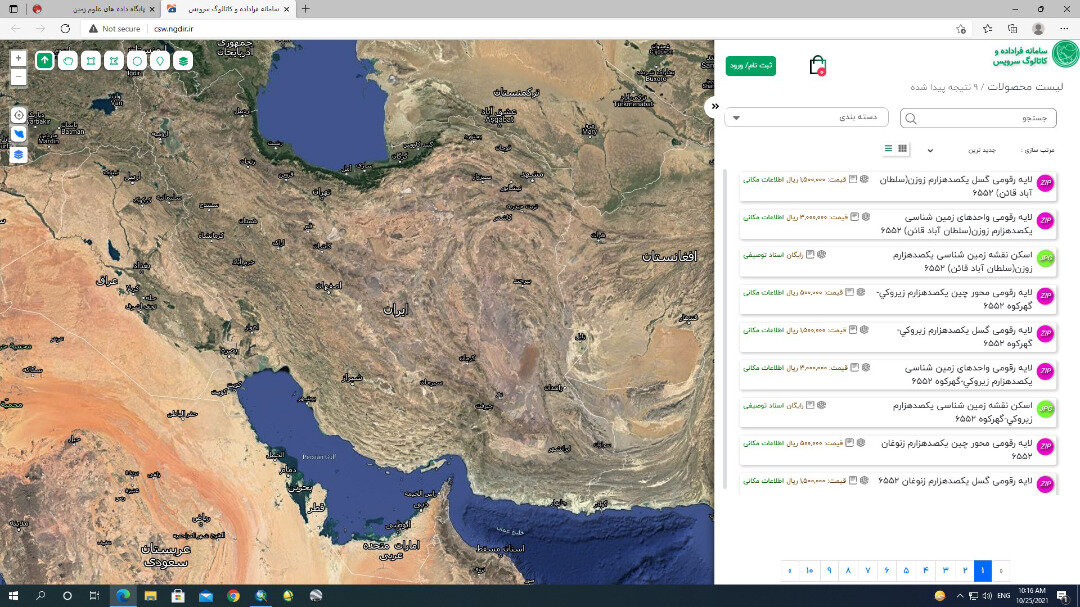Zoom in on the map
Viewport: 1080px width, 607px height.
[18, 59]
